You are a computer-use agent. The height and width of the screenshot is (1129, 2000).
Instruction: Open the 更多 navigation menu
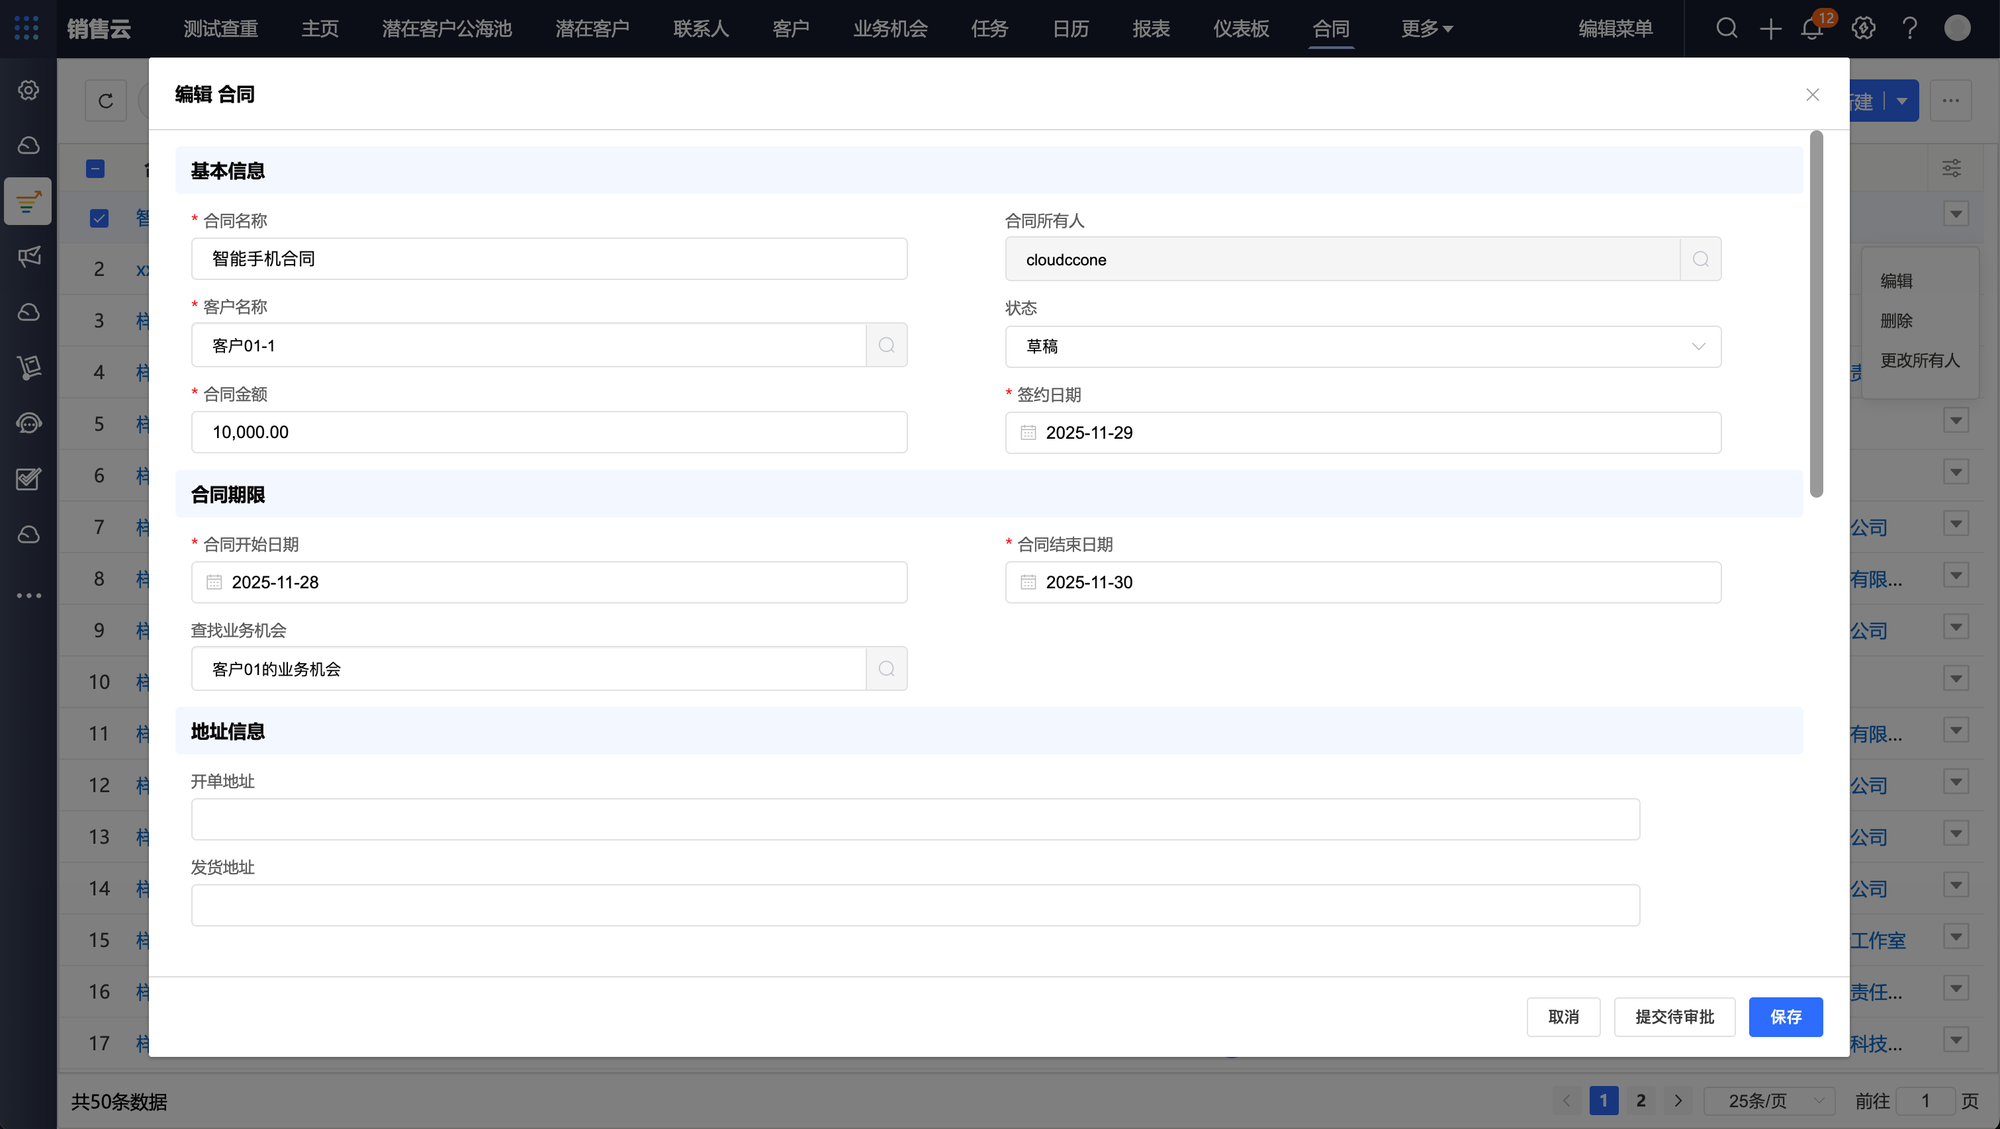[x=1426, y=29]
